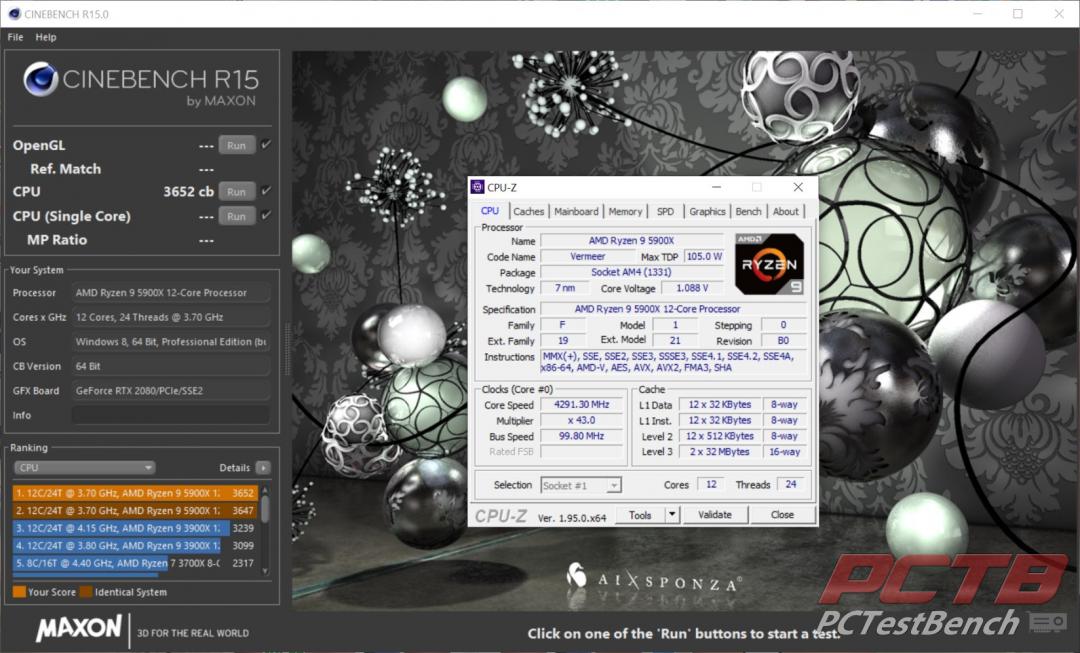The height and width of the screenshot is (653, 1080).
Task: Click the GFX Board GeForce RTX 2080 field
Action: click(171, 391)
